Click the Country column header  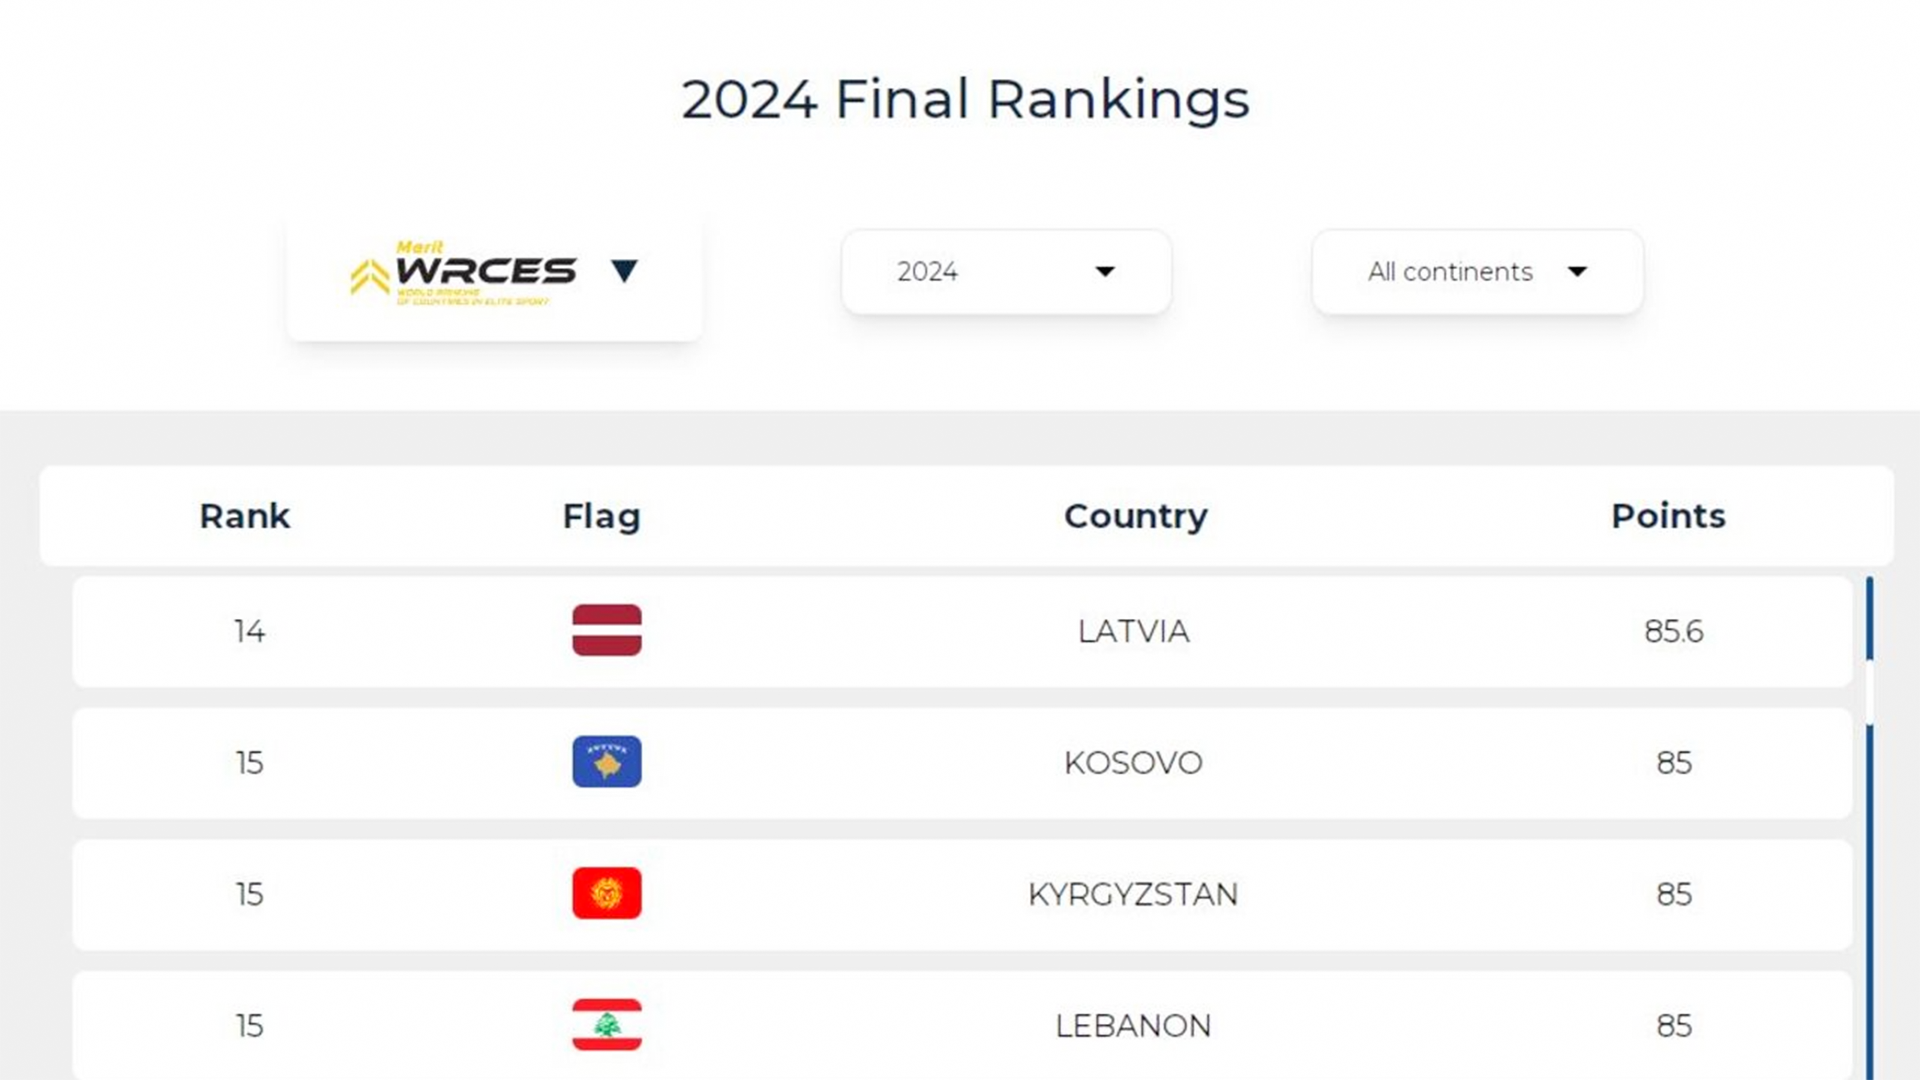(x=1135, y=516)
